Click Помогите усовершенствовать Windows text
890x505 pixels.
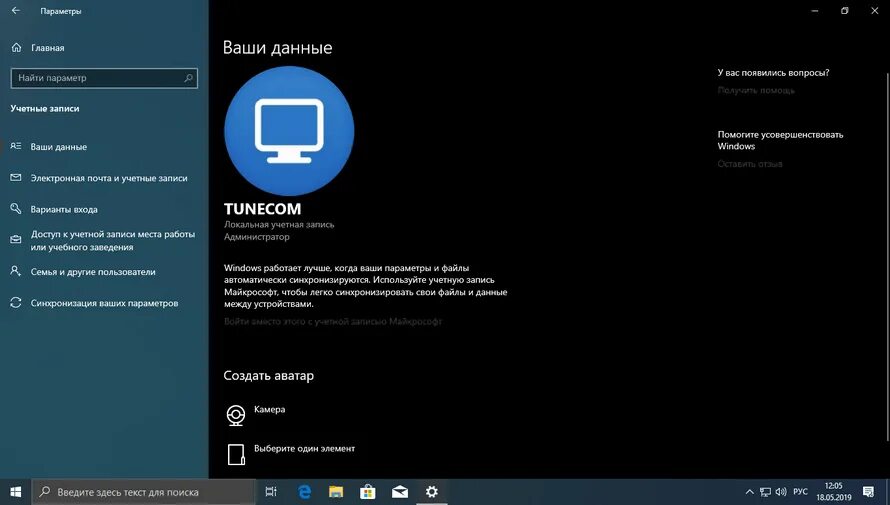coord(780,140)
